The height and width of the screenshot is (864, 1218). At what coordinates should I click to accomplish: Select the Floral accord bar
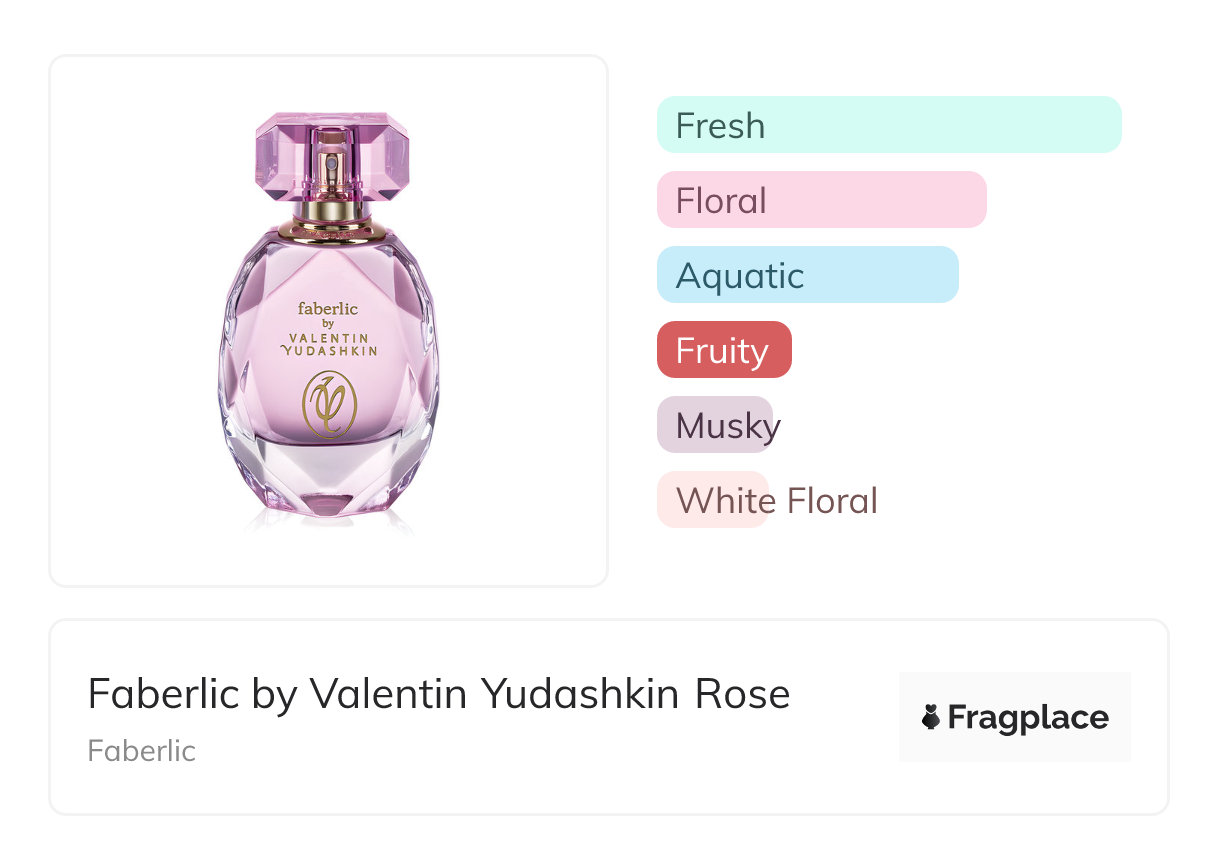click(821, 200)
